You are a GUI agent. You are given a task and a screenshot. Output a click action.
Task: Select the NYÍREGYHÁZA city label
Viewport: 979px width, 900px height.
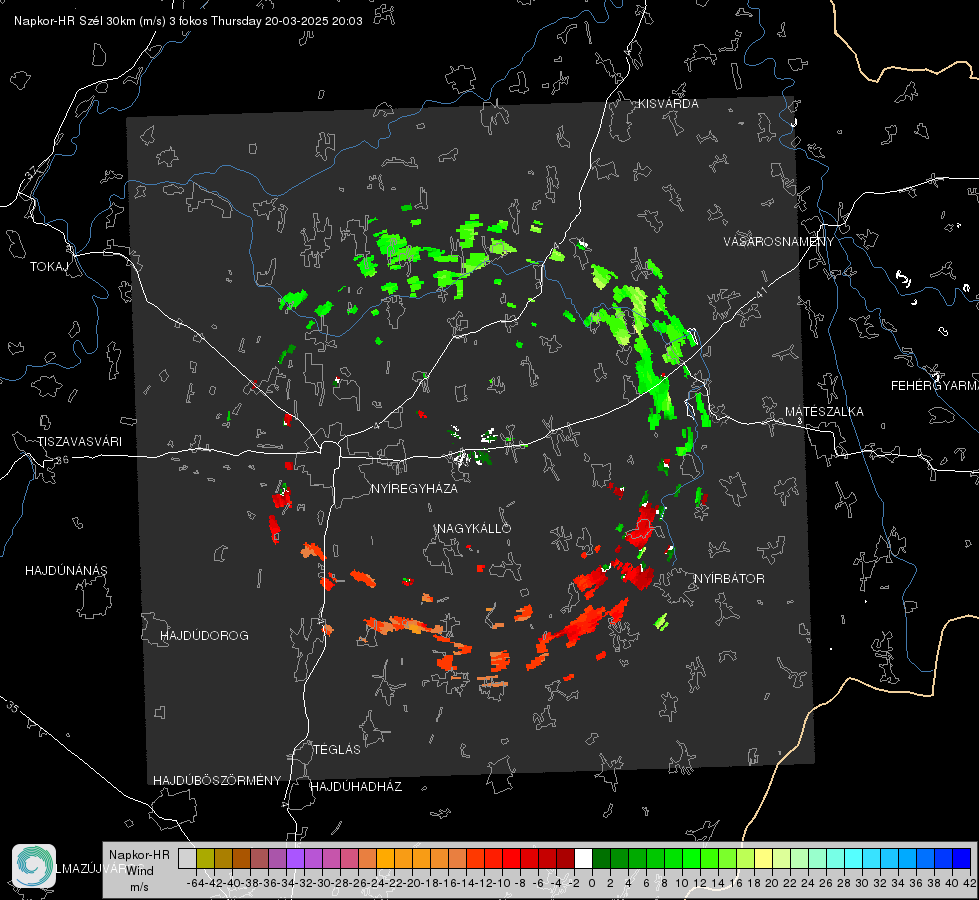click(414, 488)
